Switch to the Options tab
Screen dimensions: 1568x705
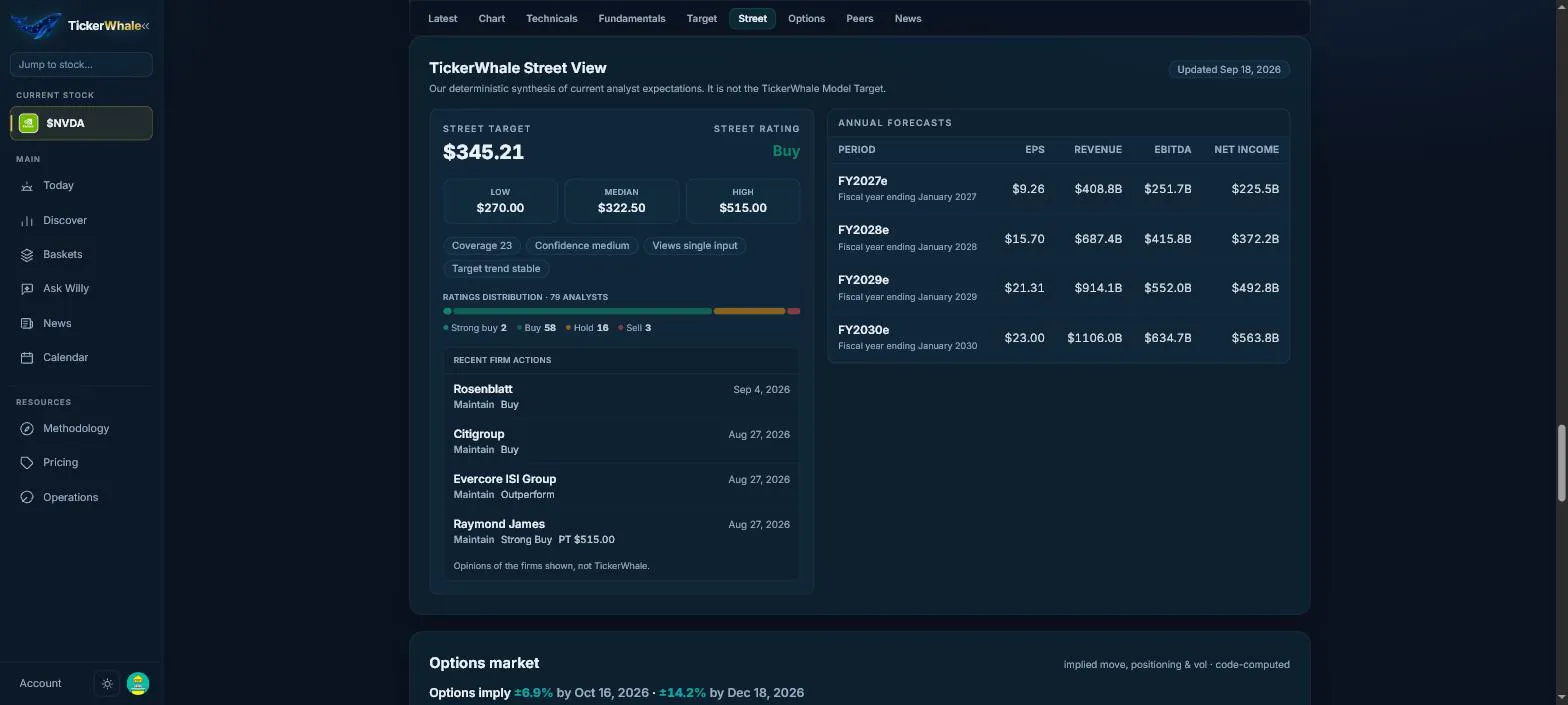tap(806, 19)
